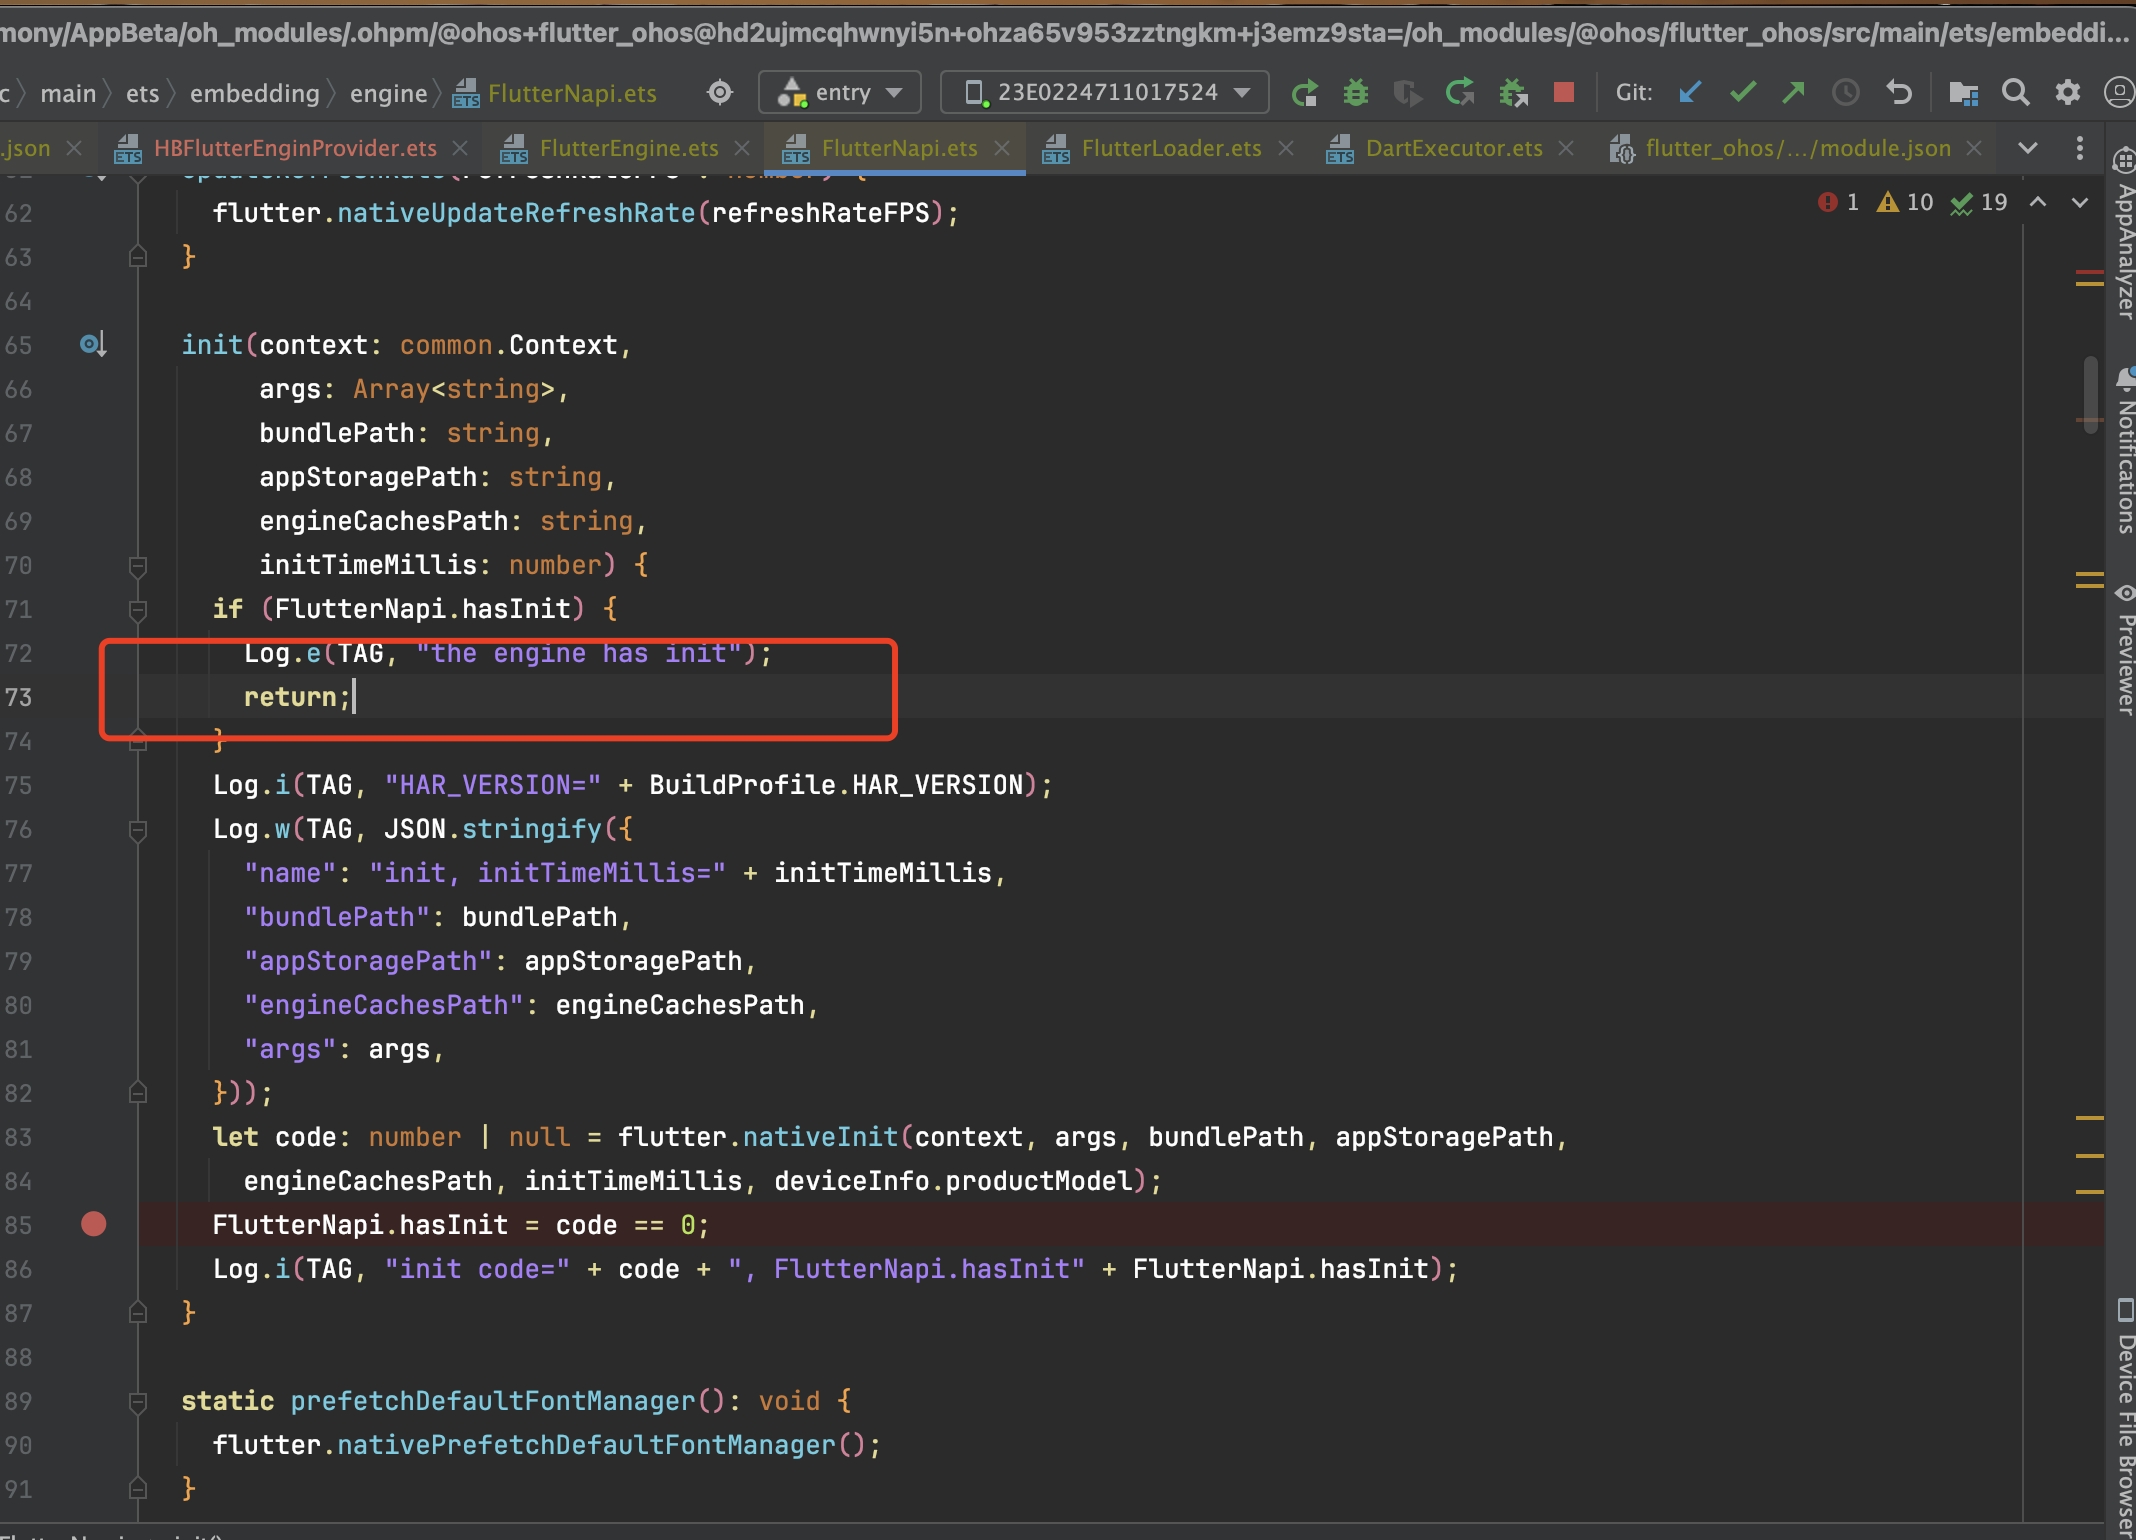Collapse code fold at line 63
Viewport: 2136px width, 1540px height.
coord(138,257)
